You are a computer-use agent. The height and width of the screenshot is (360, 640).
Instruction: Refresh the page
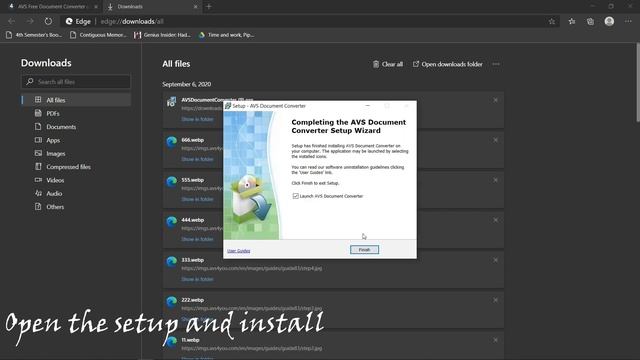[48, 21]
